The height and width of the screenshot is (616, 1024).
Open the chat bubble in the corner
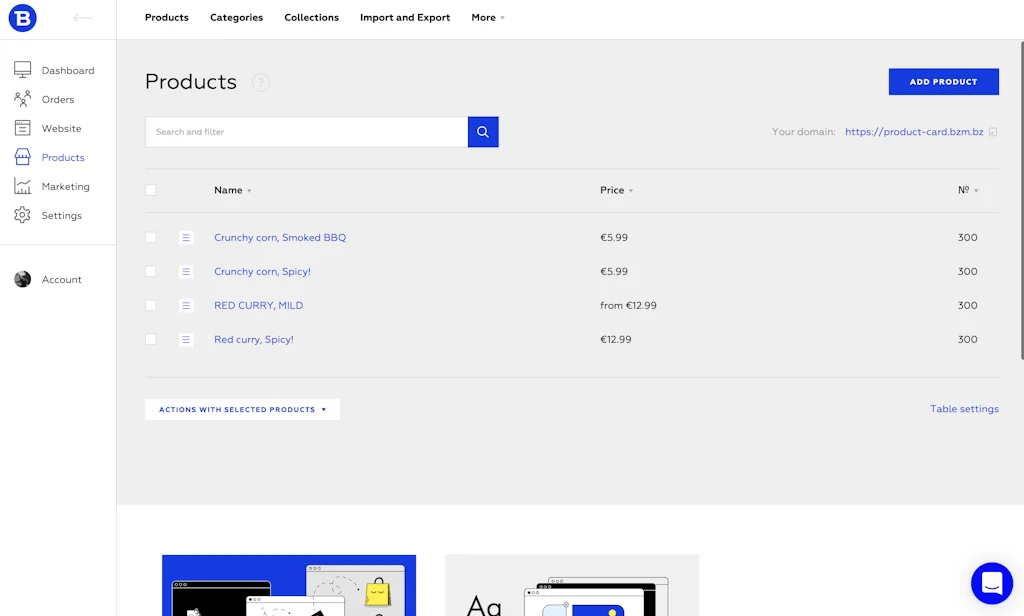tap(991, 583)
